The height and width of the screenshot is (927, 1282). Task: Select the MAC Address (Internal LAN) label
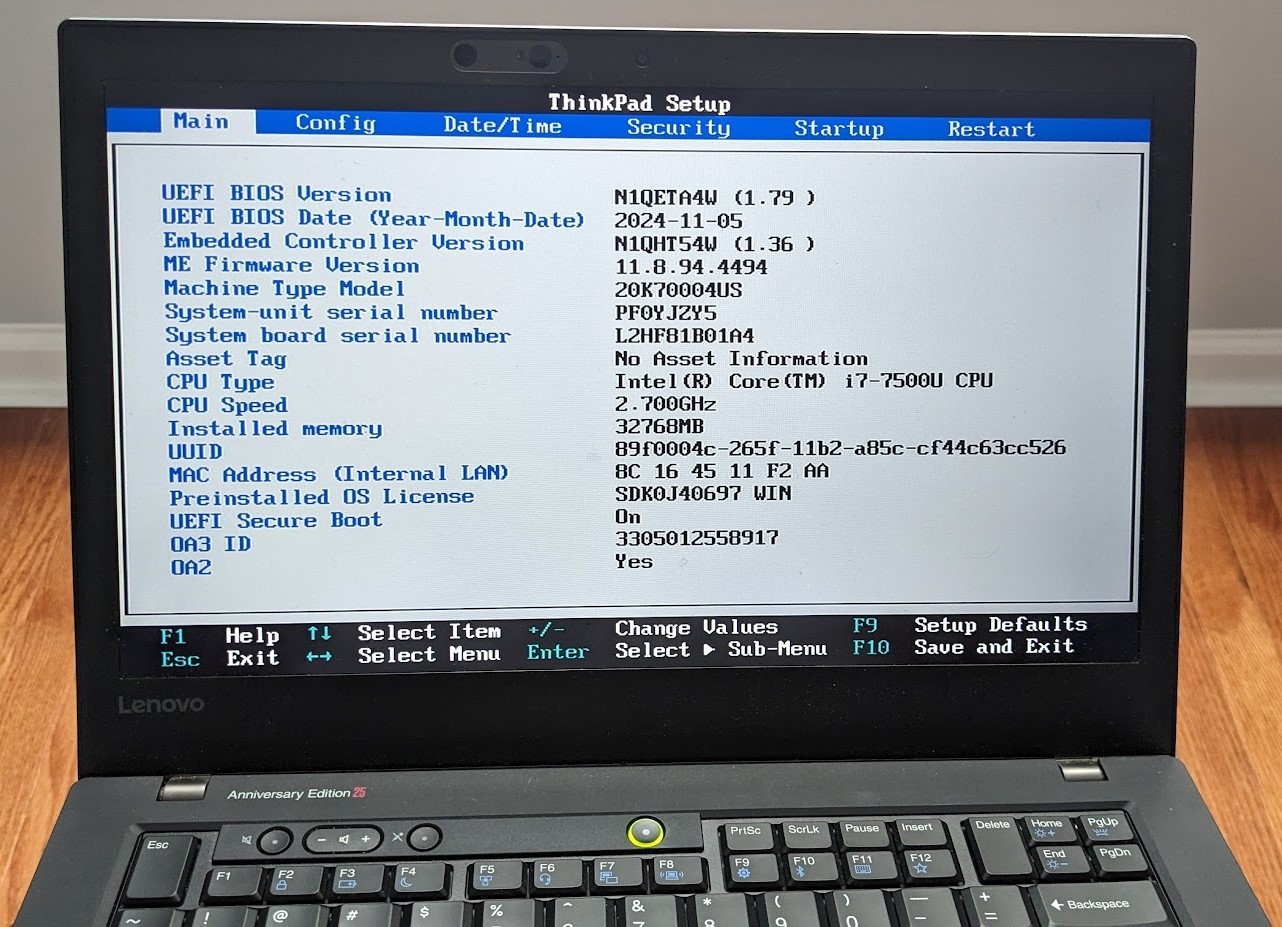coord(339,474)
